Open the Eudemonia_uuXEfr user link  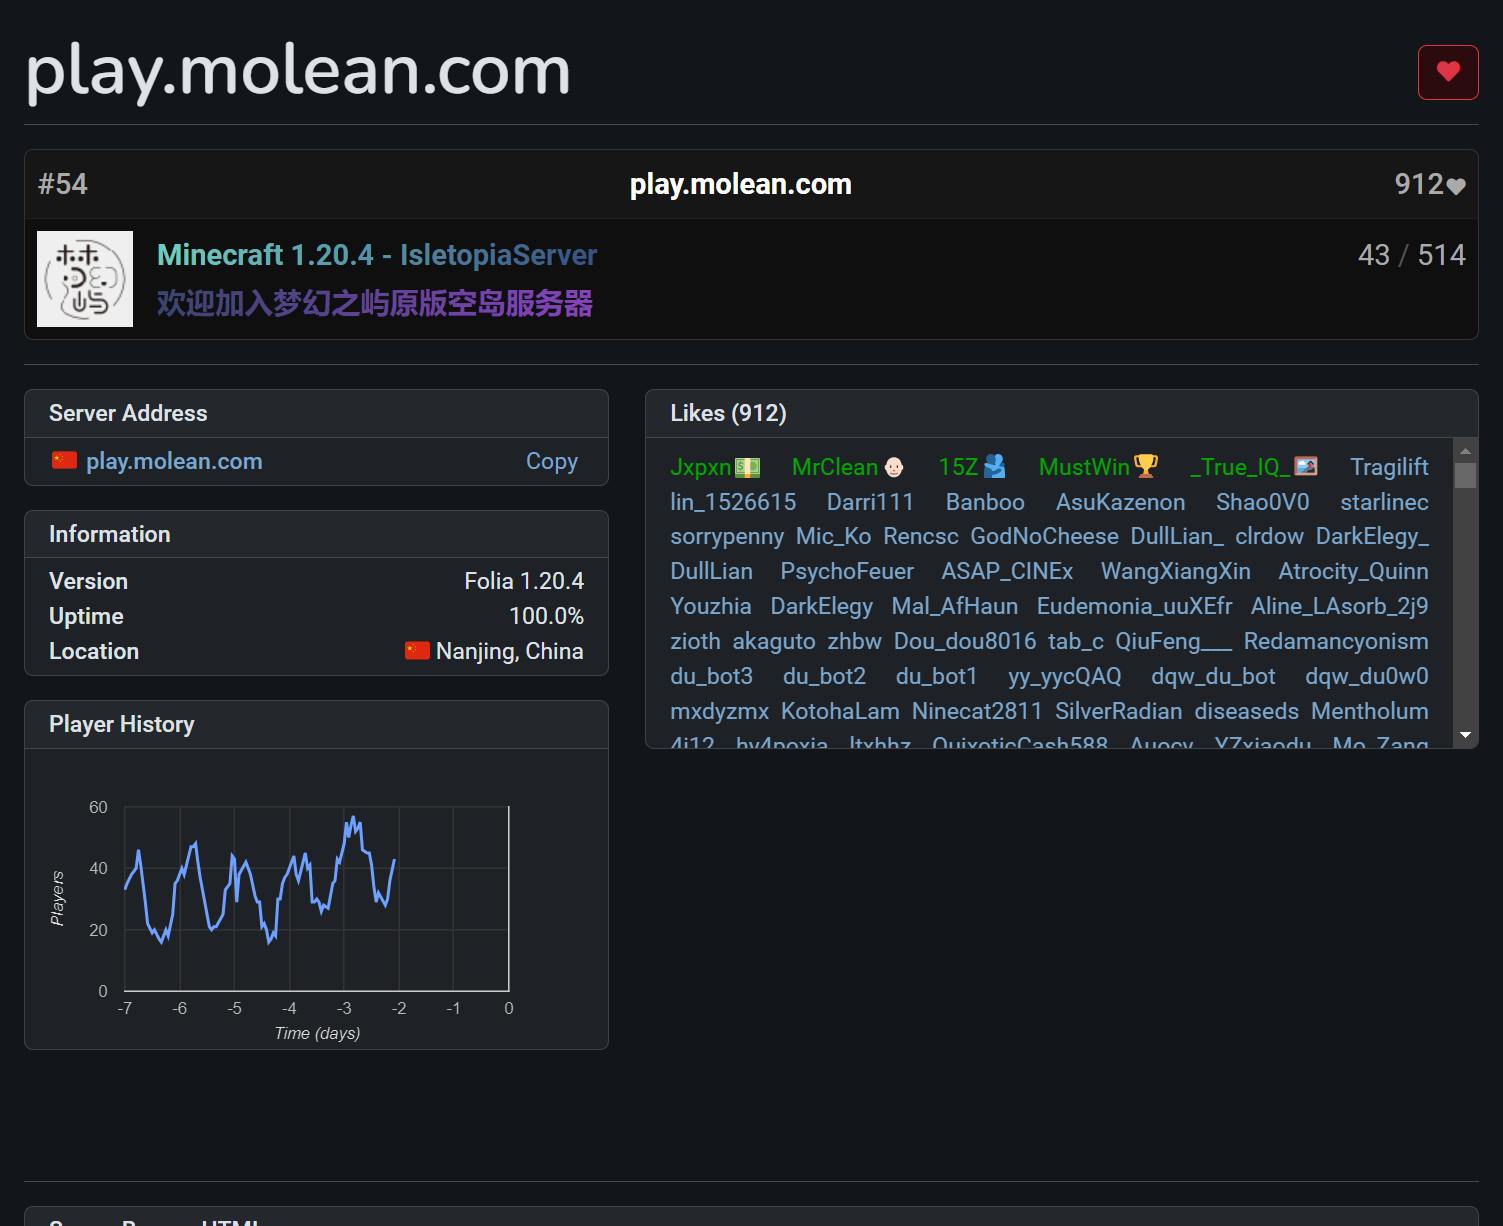[x=1134, y=606]
